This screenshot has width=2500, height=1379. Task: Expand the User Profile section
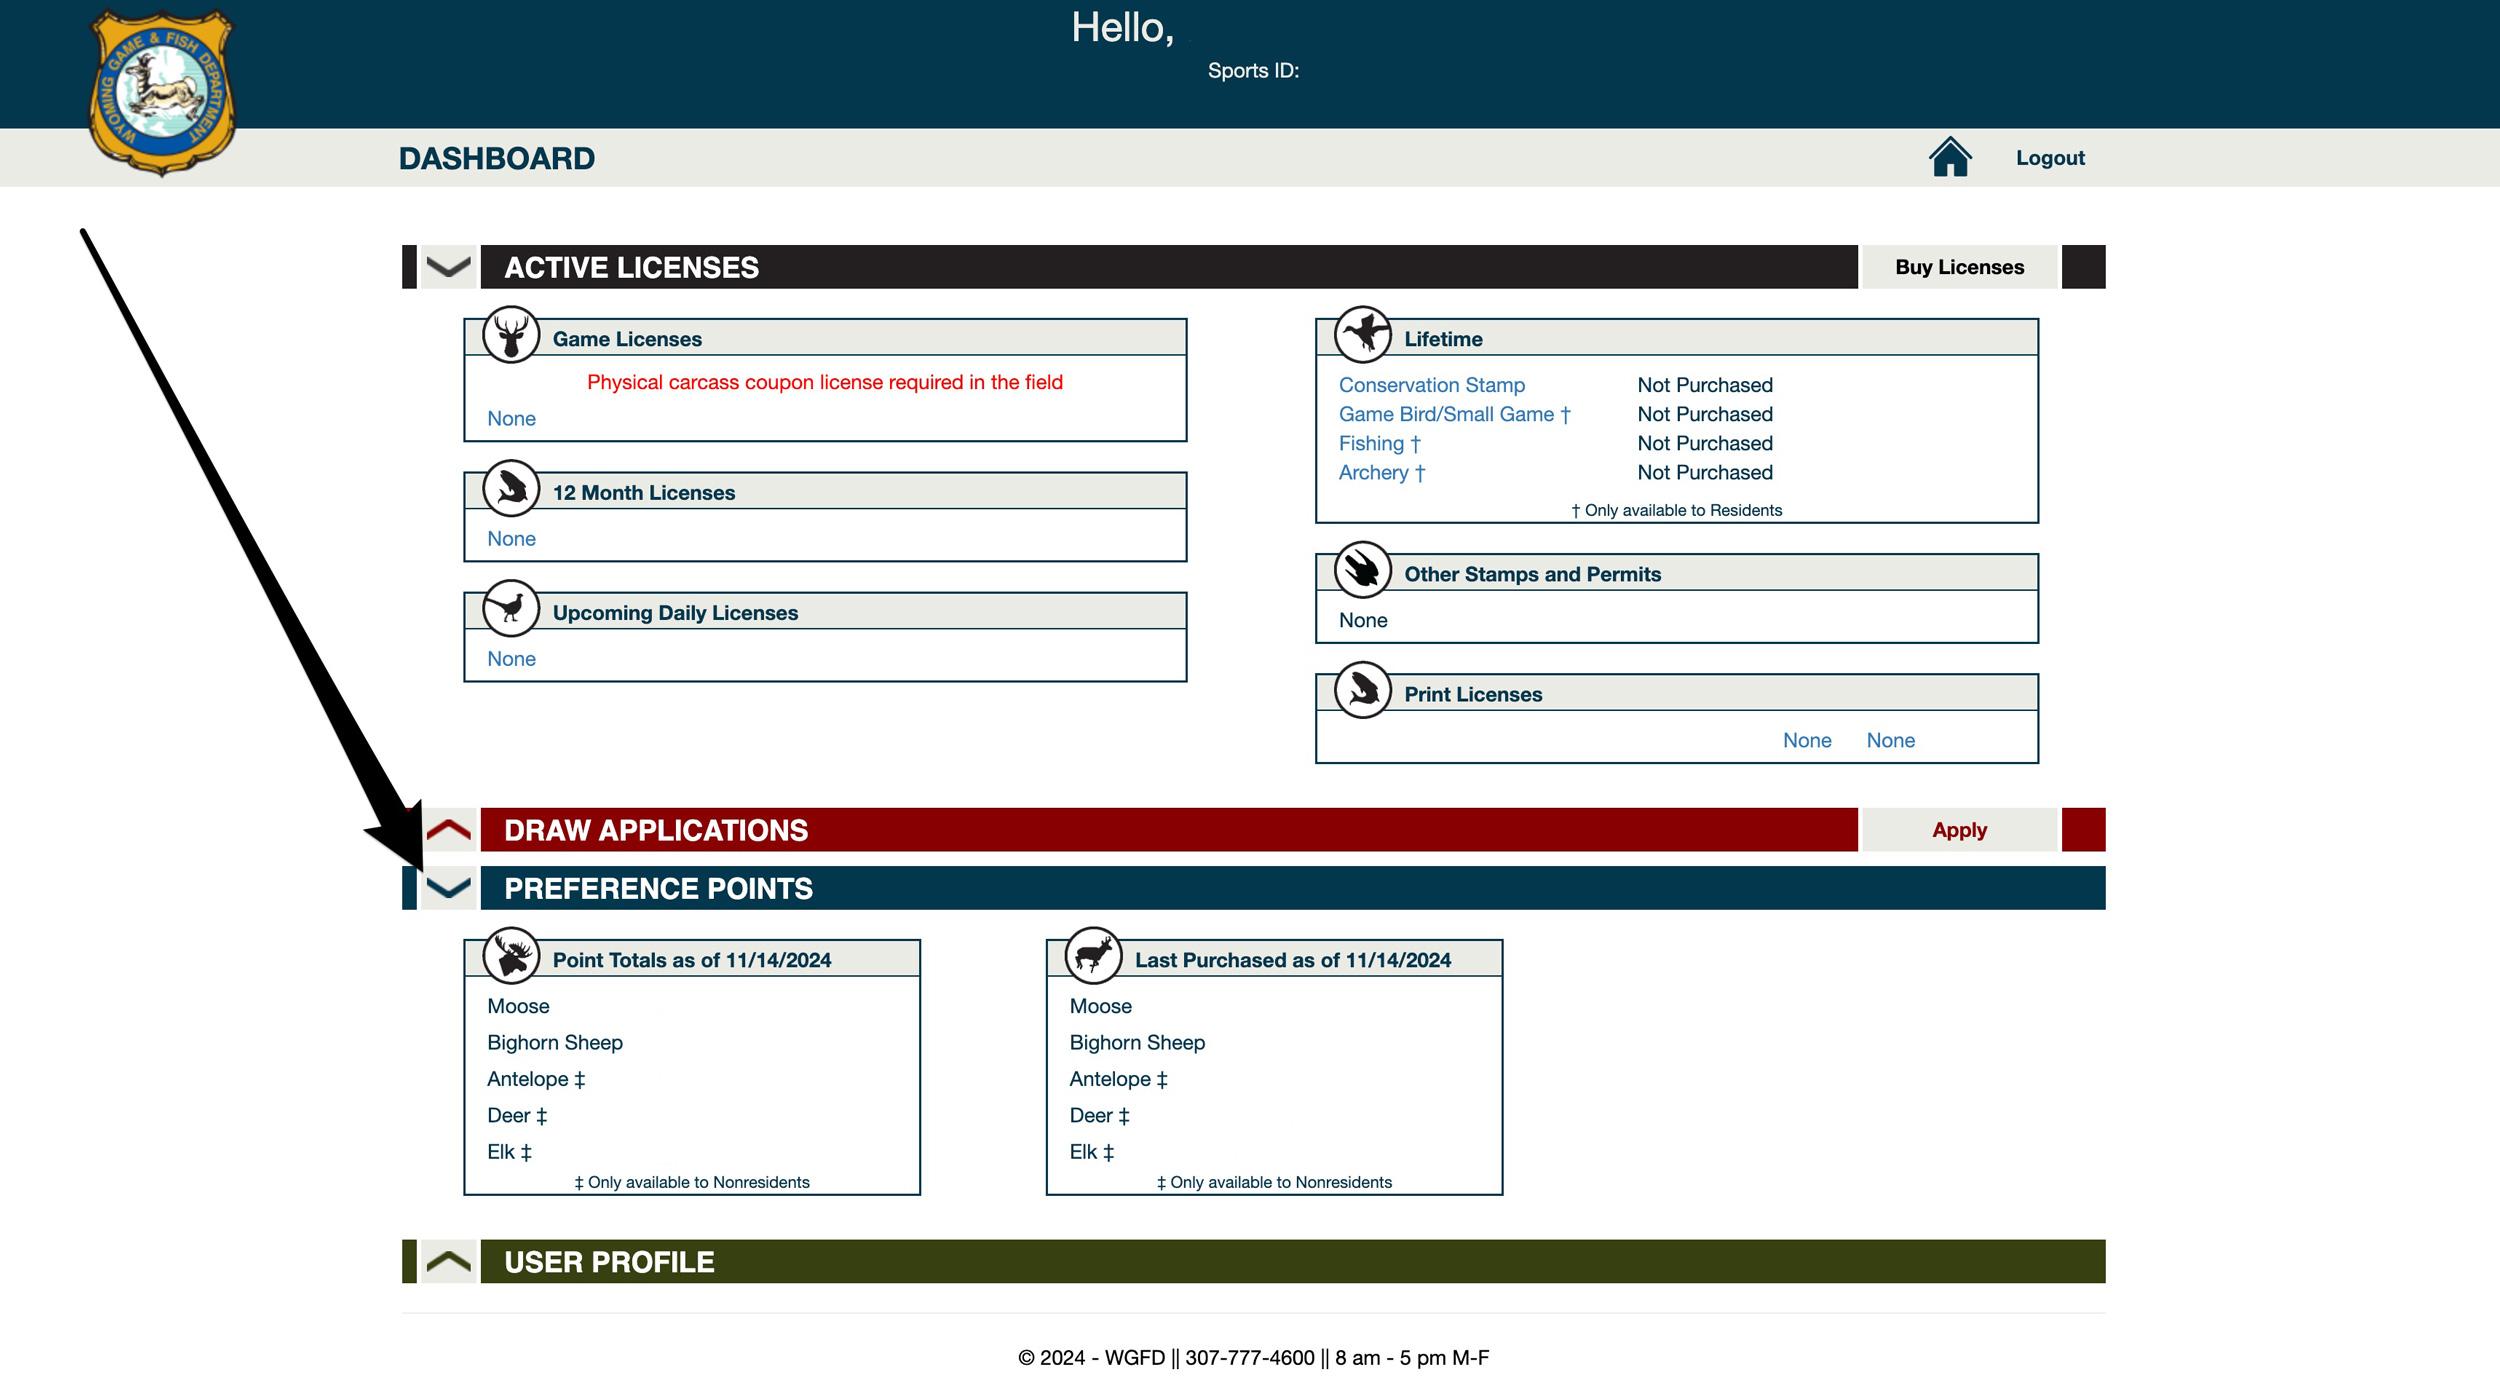pyautogui.click(x=447, y=1261)
